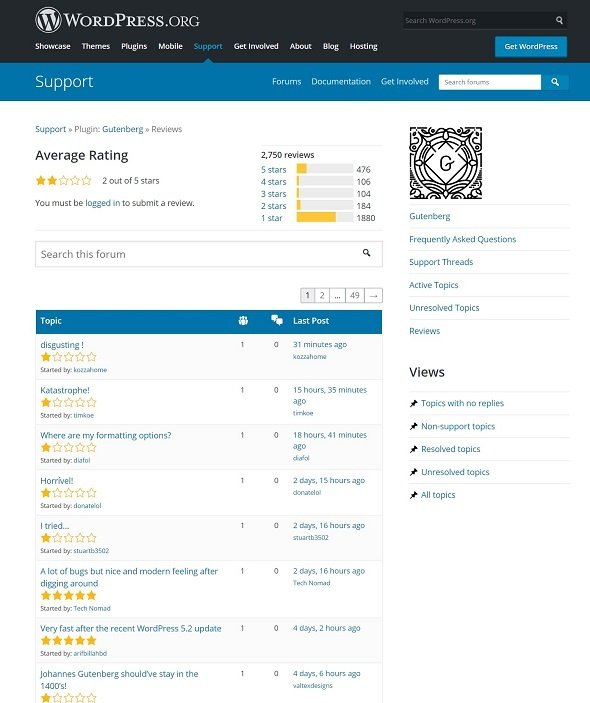Open the 'Horrivel!' review topic
This screenshot has height=703, width=590.
pyautogui.click(x=57, y=481)
